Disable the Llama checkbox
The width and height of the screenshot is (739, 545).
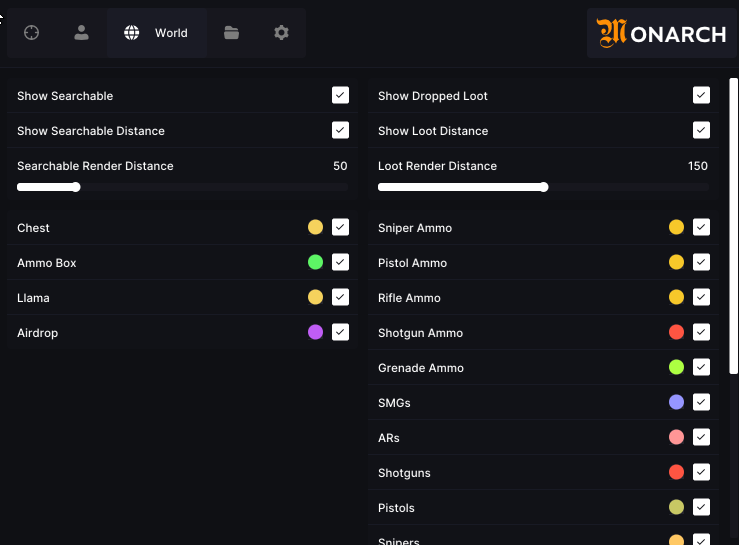[x=340, y=297]
